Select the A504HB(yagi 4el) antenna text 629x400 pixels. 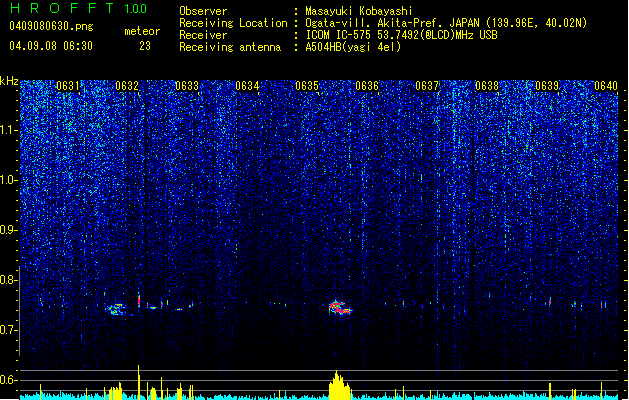tap(353, 47)
